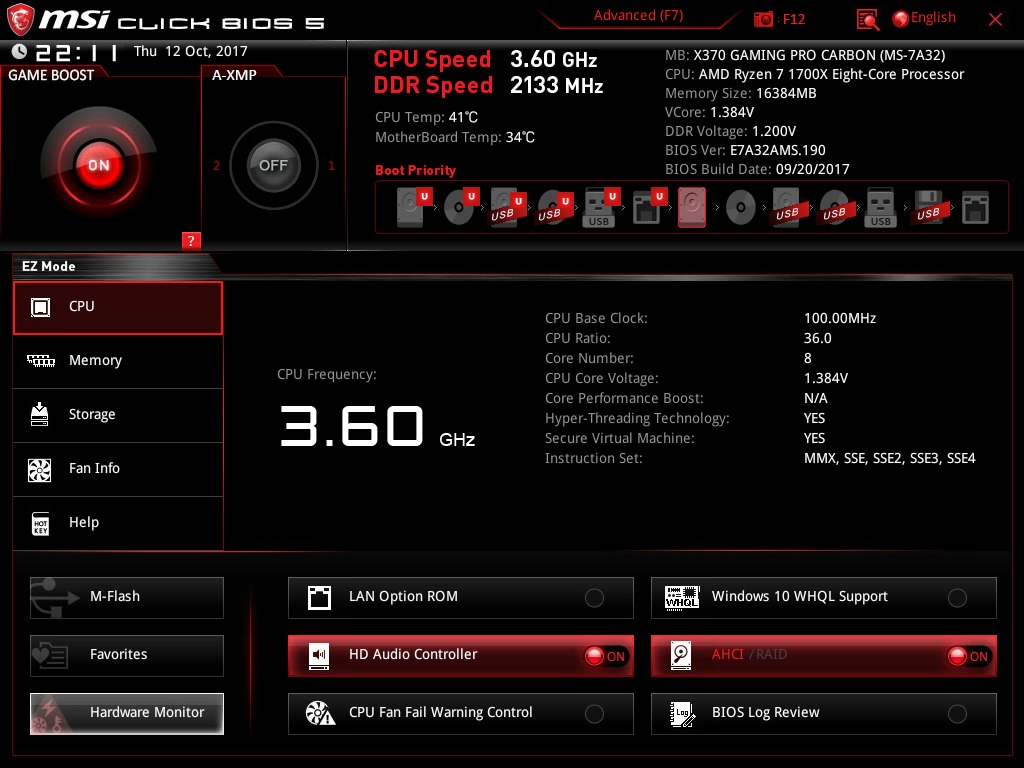Select UEFI CD/DVD boot device icon
Viewport: 1024px width, 768px height.
(x=461, y=208)
